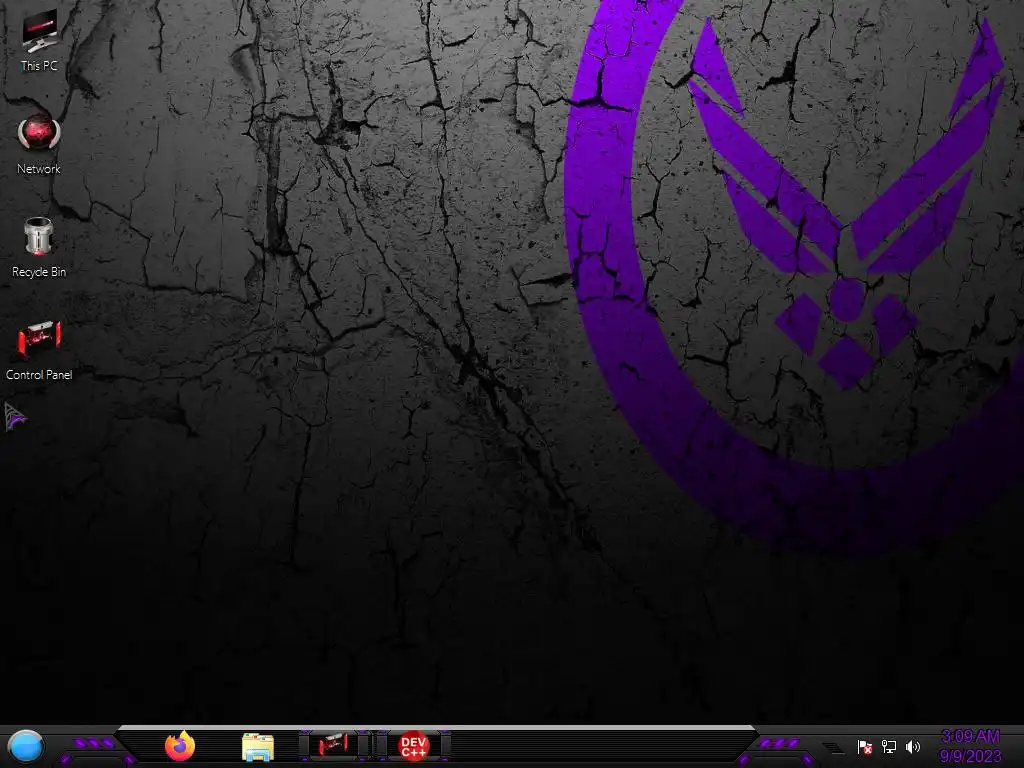Select the Network desktop icon
This screenshot has width=1024, height=768.
coord(39,144)
